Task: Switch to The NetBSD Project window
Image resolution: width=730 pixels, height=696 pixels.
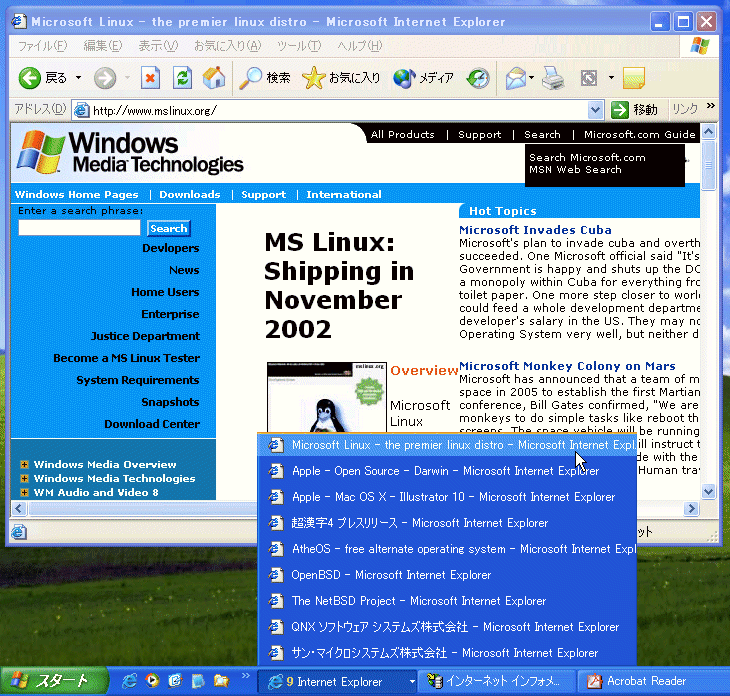Action: pyautogui.click(x=447, y=601)
